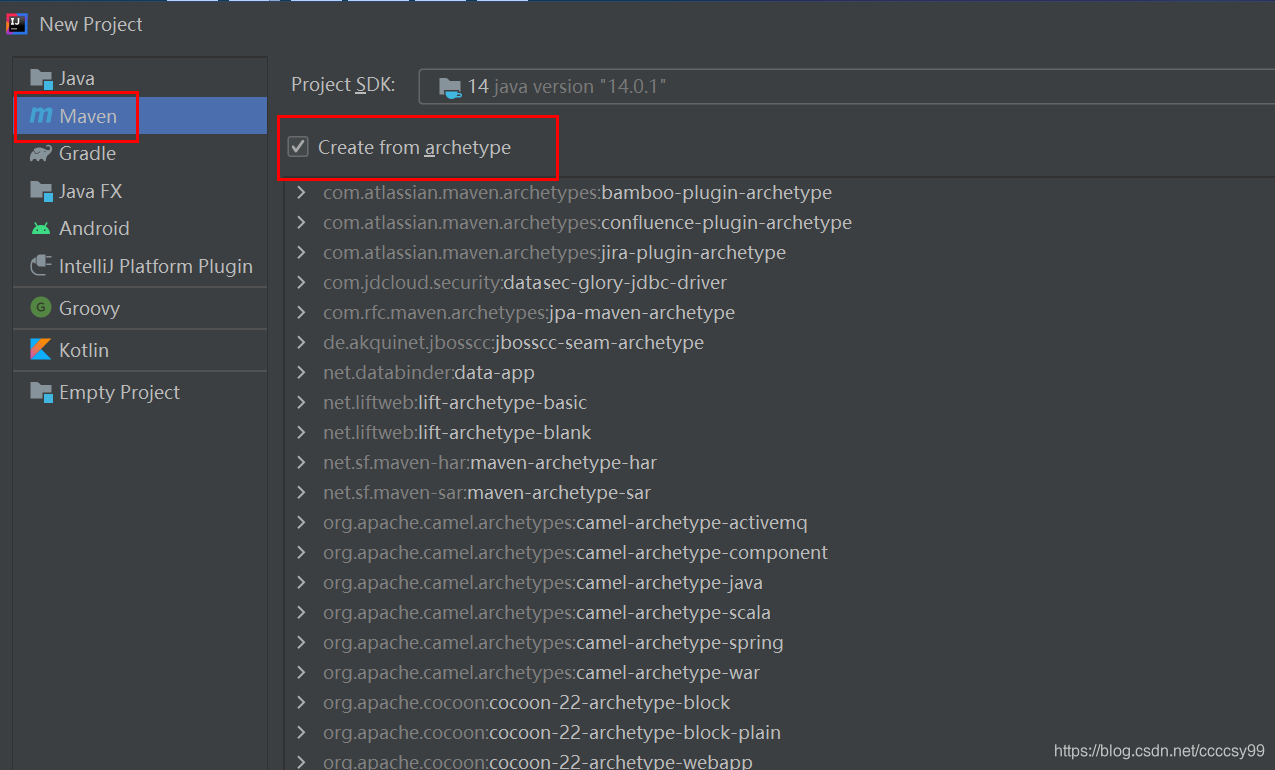Expand the datasec-glory-jdbc-driver node
Viewport: 1275px width, 770px height.
(x=302, y=283)
